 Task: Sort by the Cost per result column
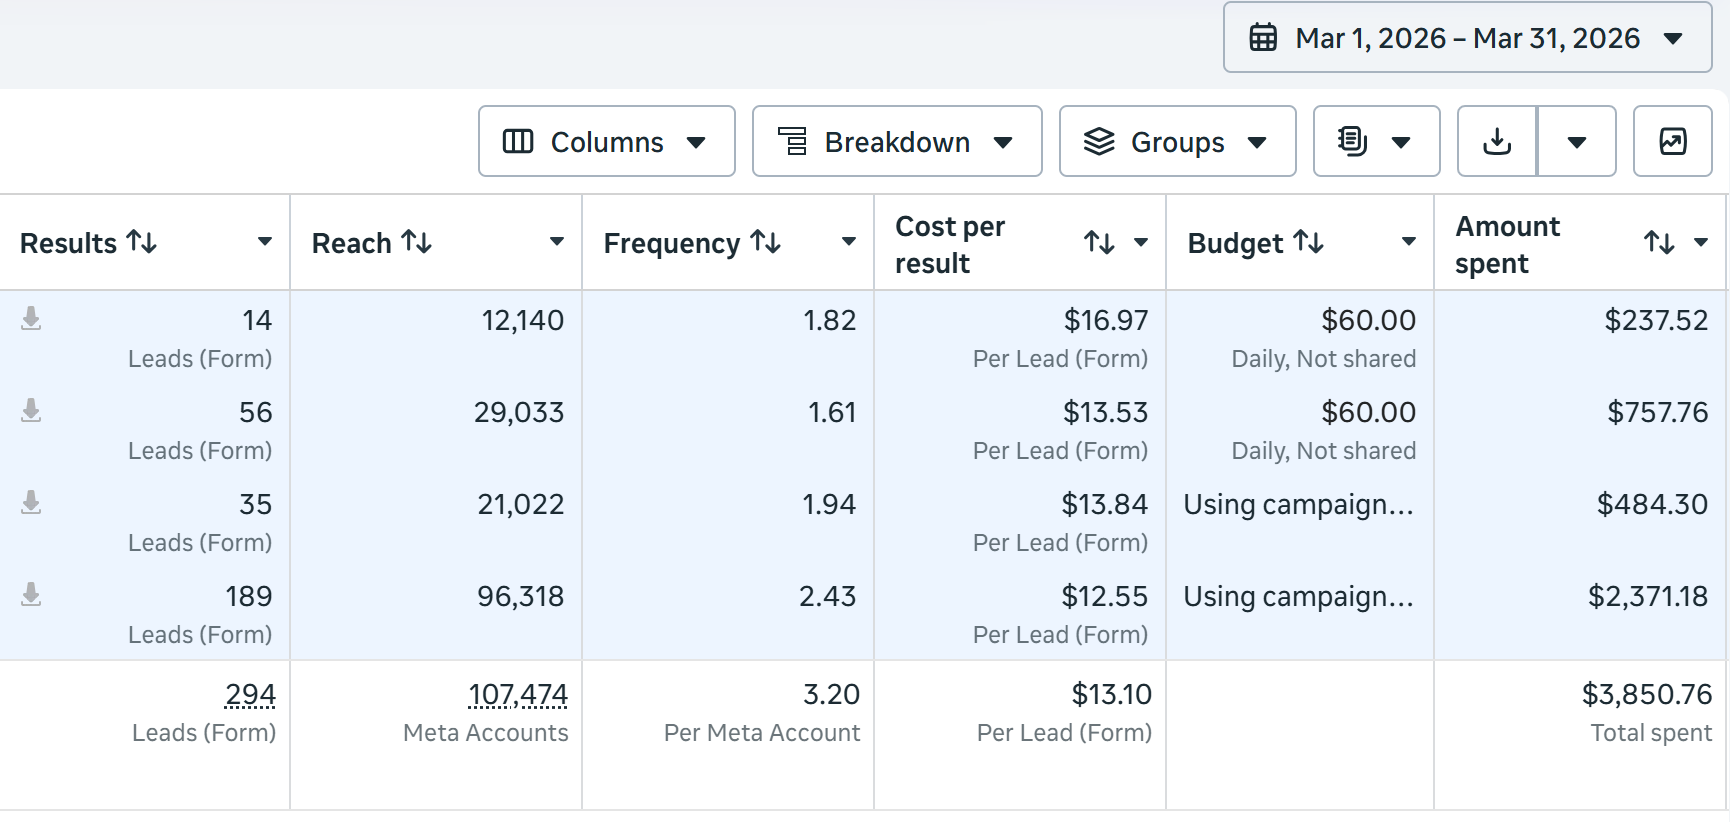pos(1099,242)
